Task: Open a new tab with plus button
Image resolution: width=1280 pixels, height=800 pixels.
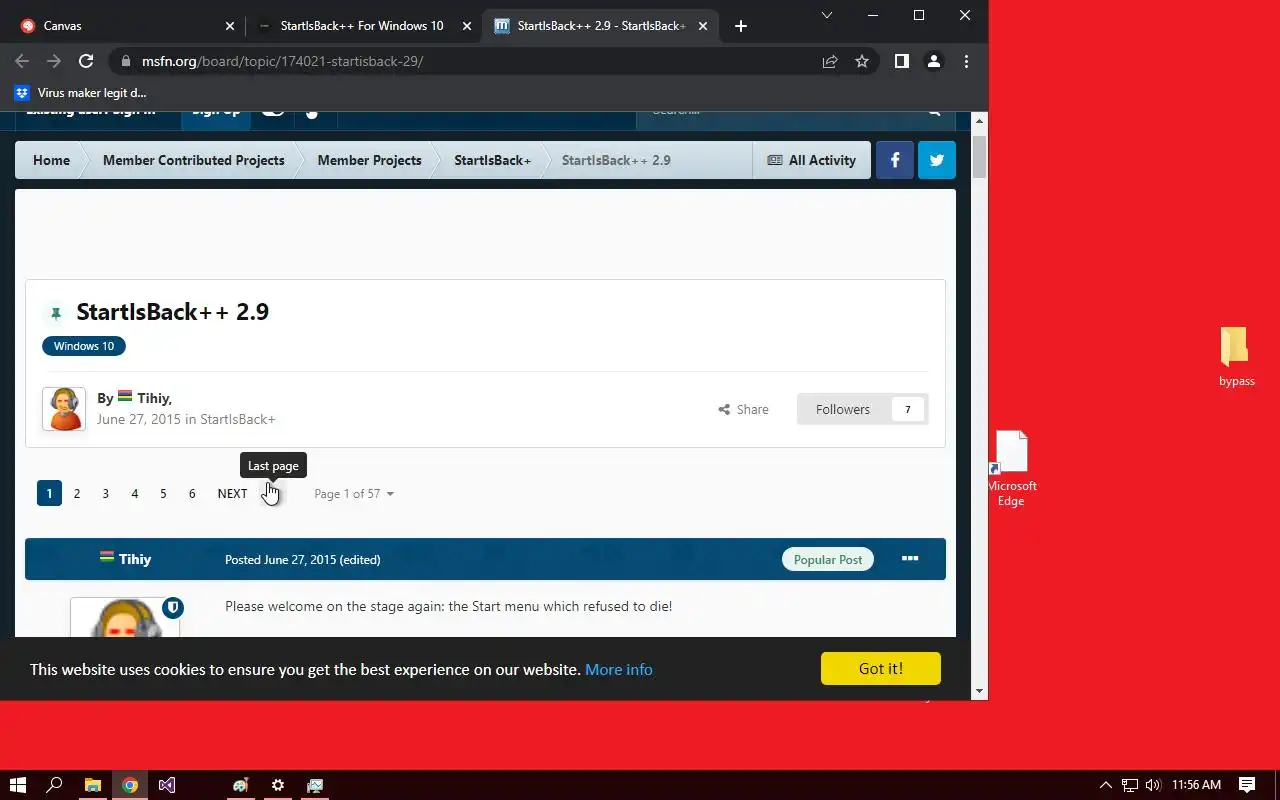Action: point(740,26)
